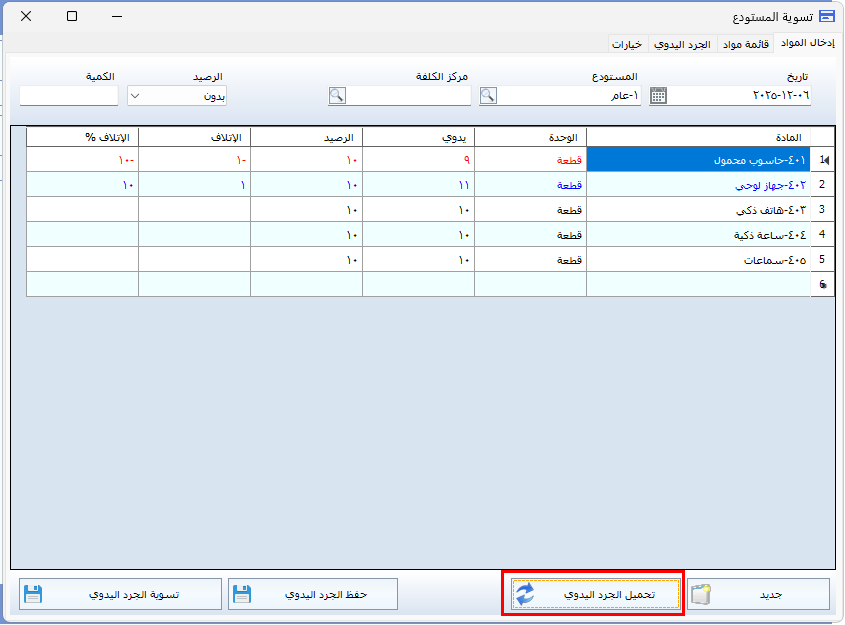Click the cost center (مركز الكلفة) text field
The width and height of the screenshot is (845, 625).
[408, 96]
